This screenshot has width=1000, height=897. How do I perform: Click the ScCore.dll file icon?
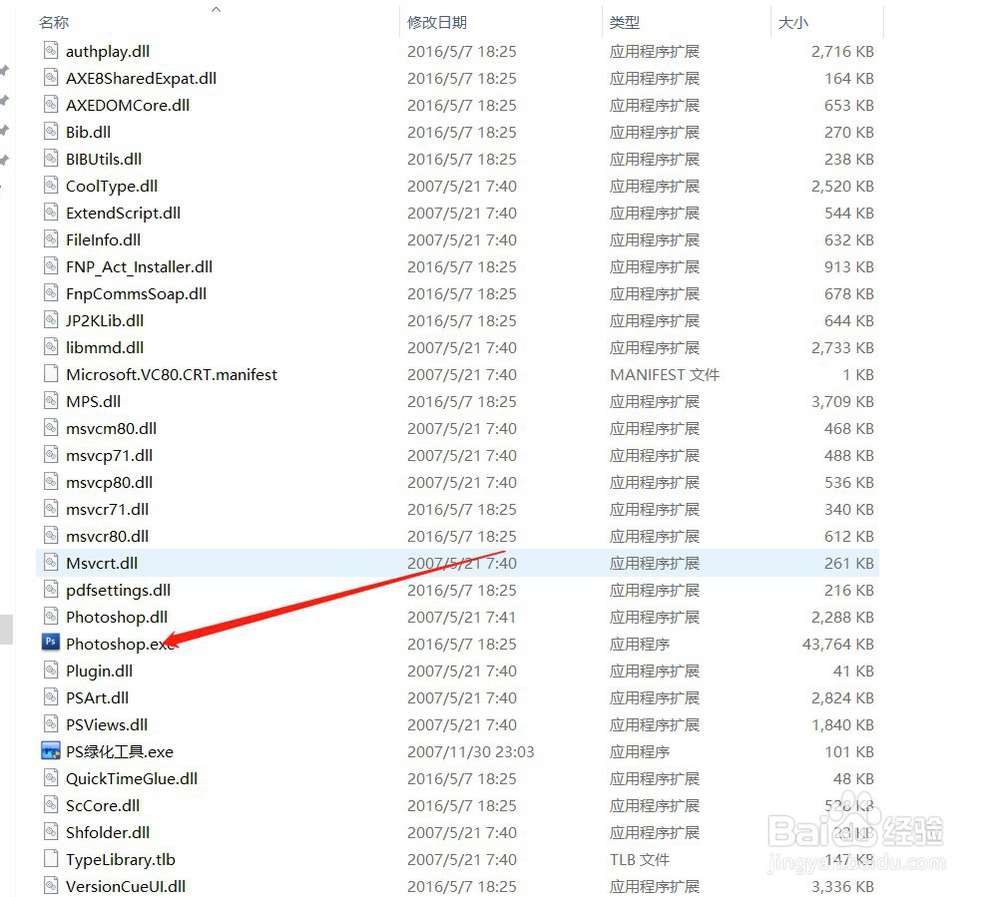[x=51, y=804]
